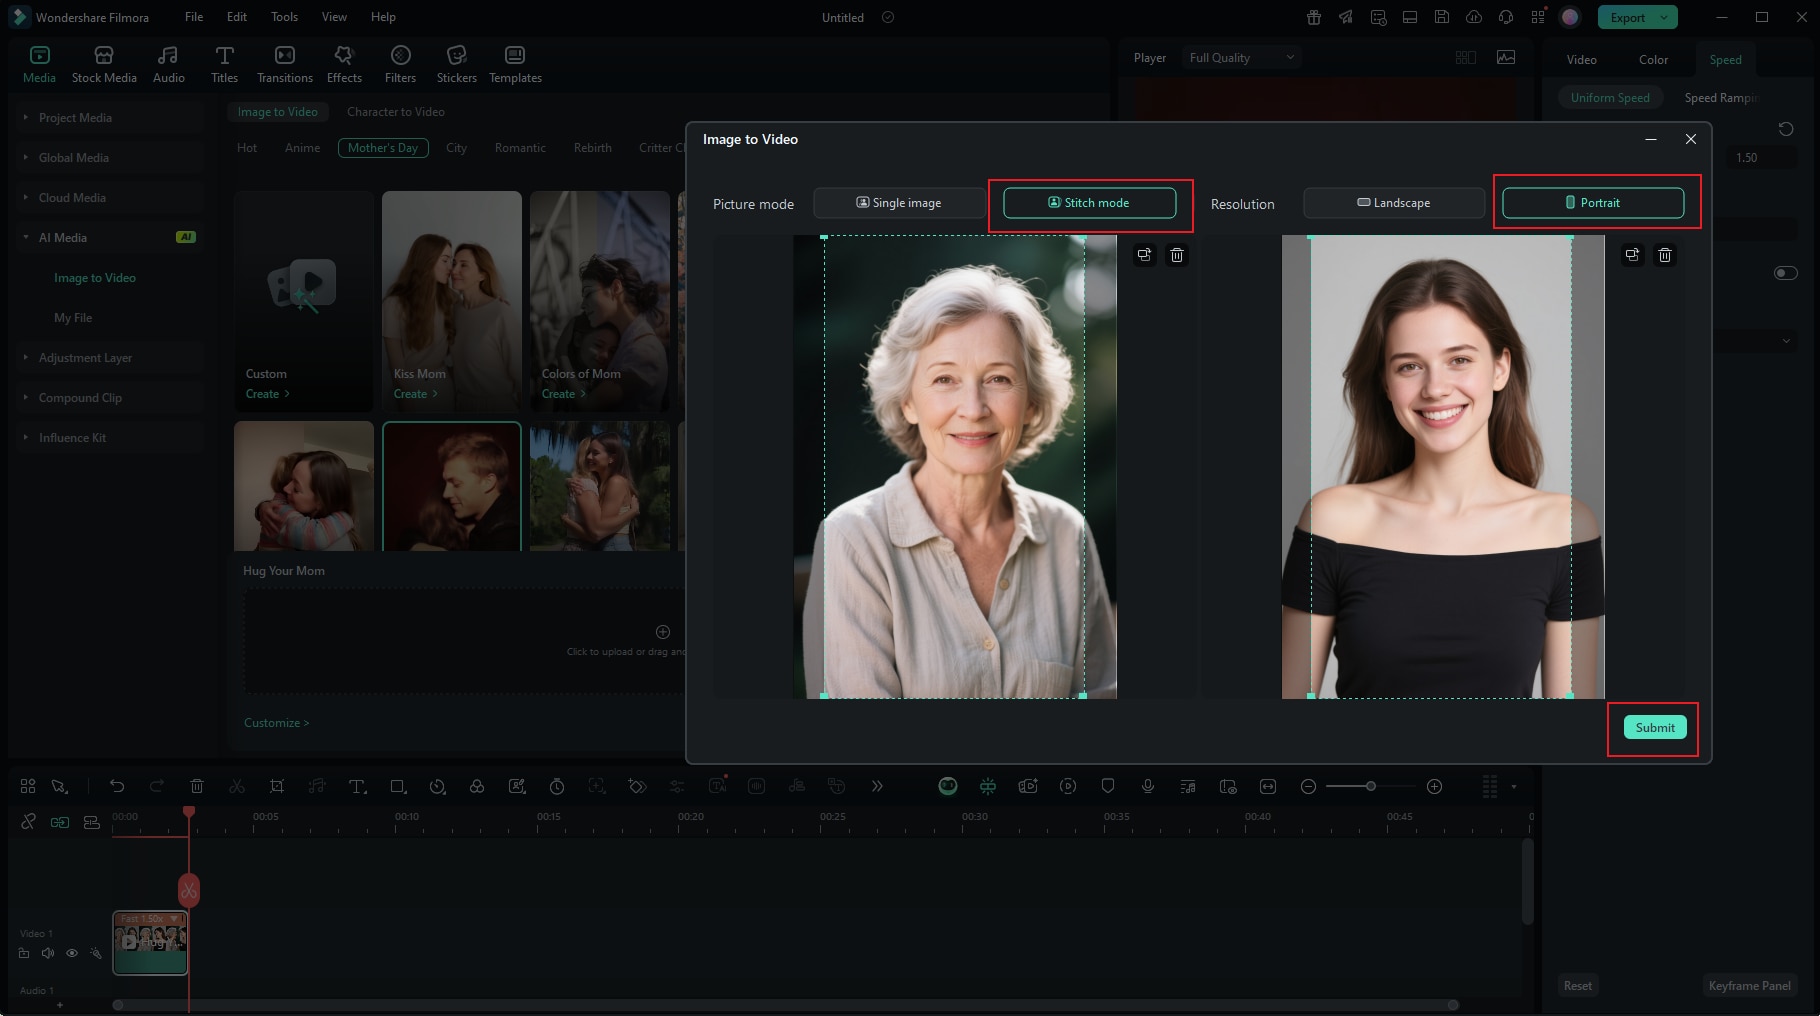Open the Stock Media tab
This screenshot has width=1820, height=1016.
[104, 64]
